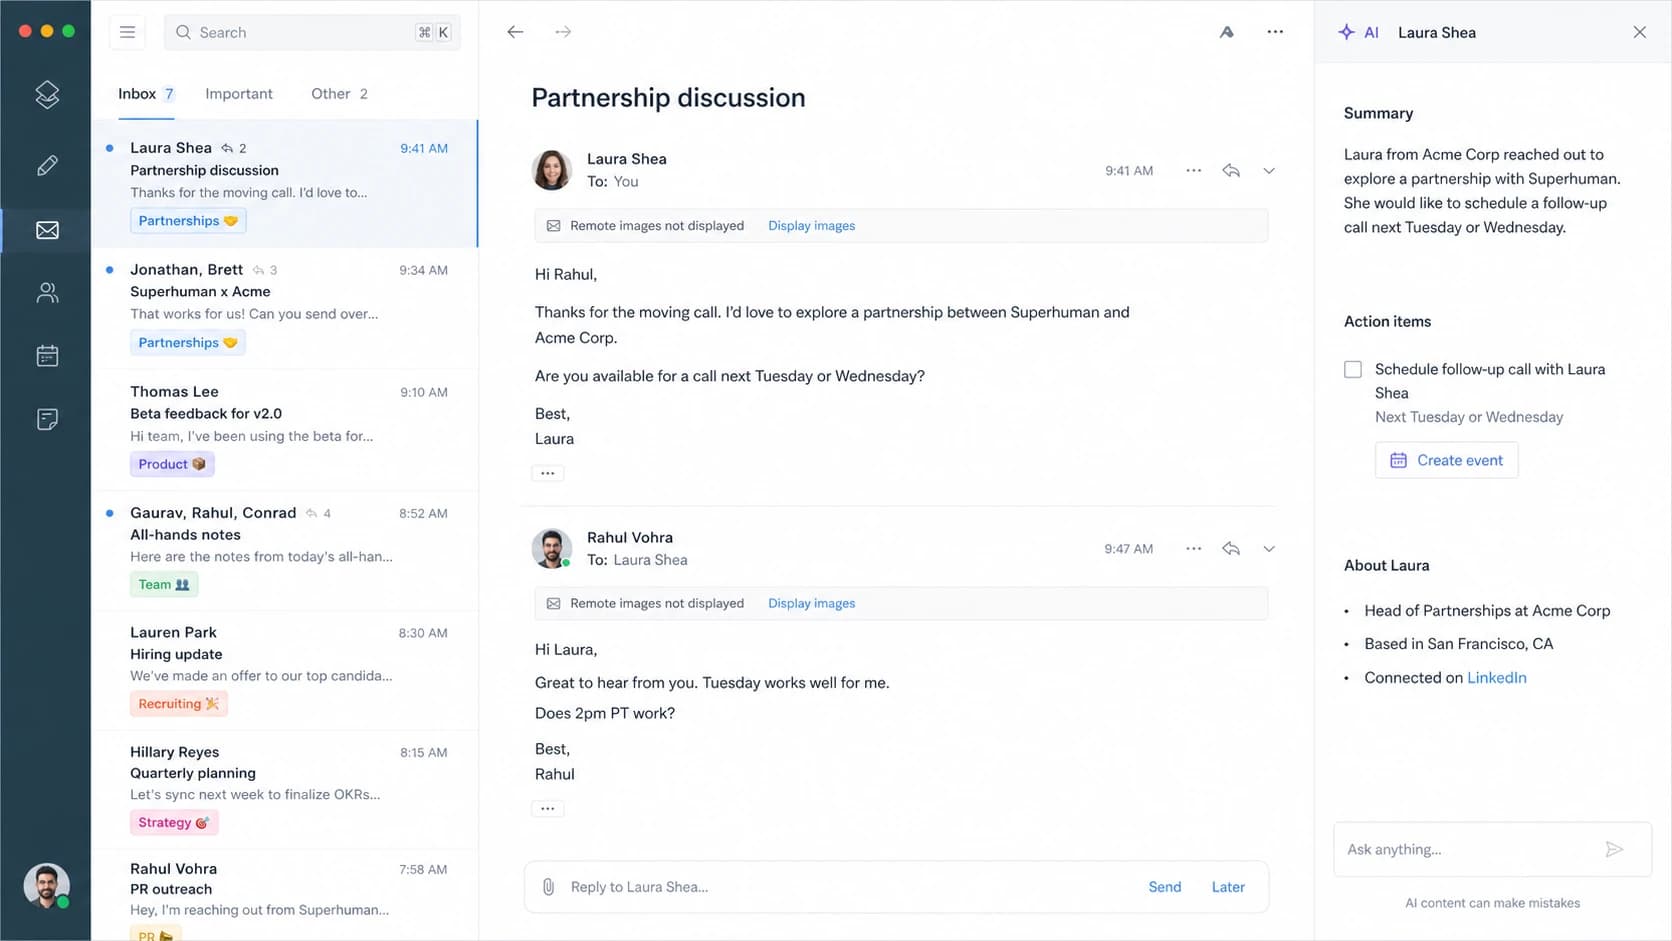Click Laura Shea's avatar in the thread
The height and width of the screenshot is (941, 1672).
pyautogui.click(x=552, y=170)
